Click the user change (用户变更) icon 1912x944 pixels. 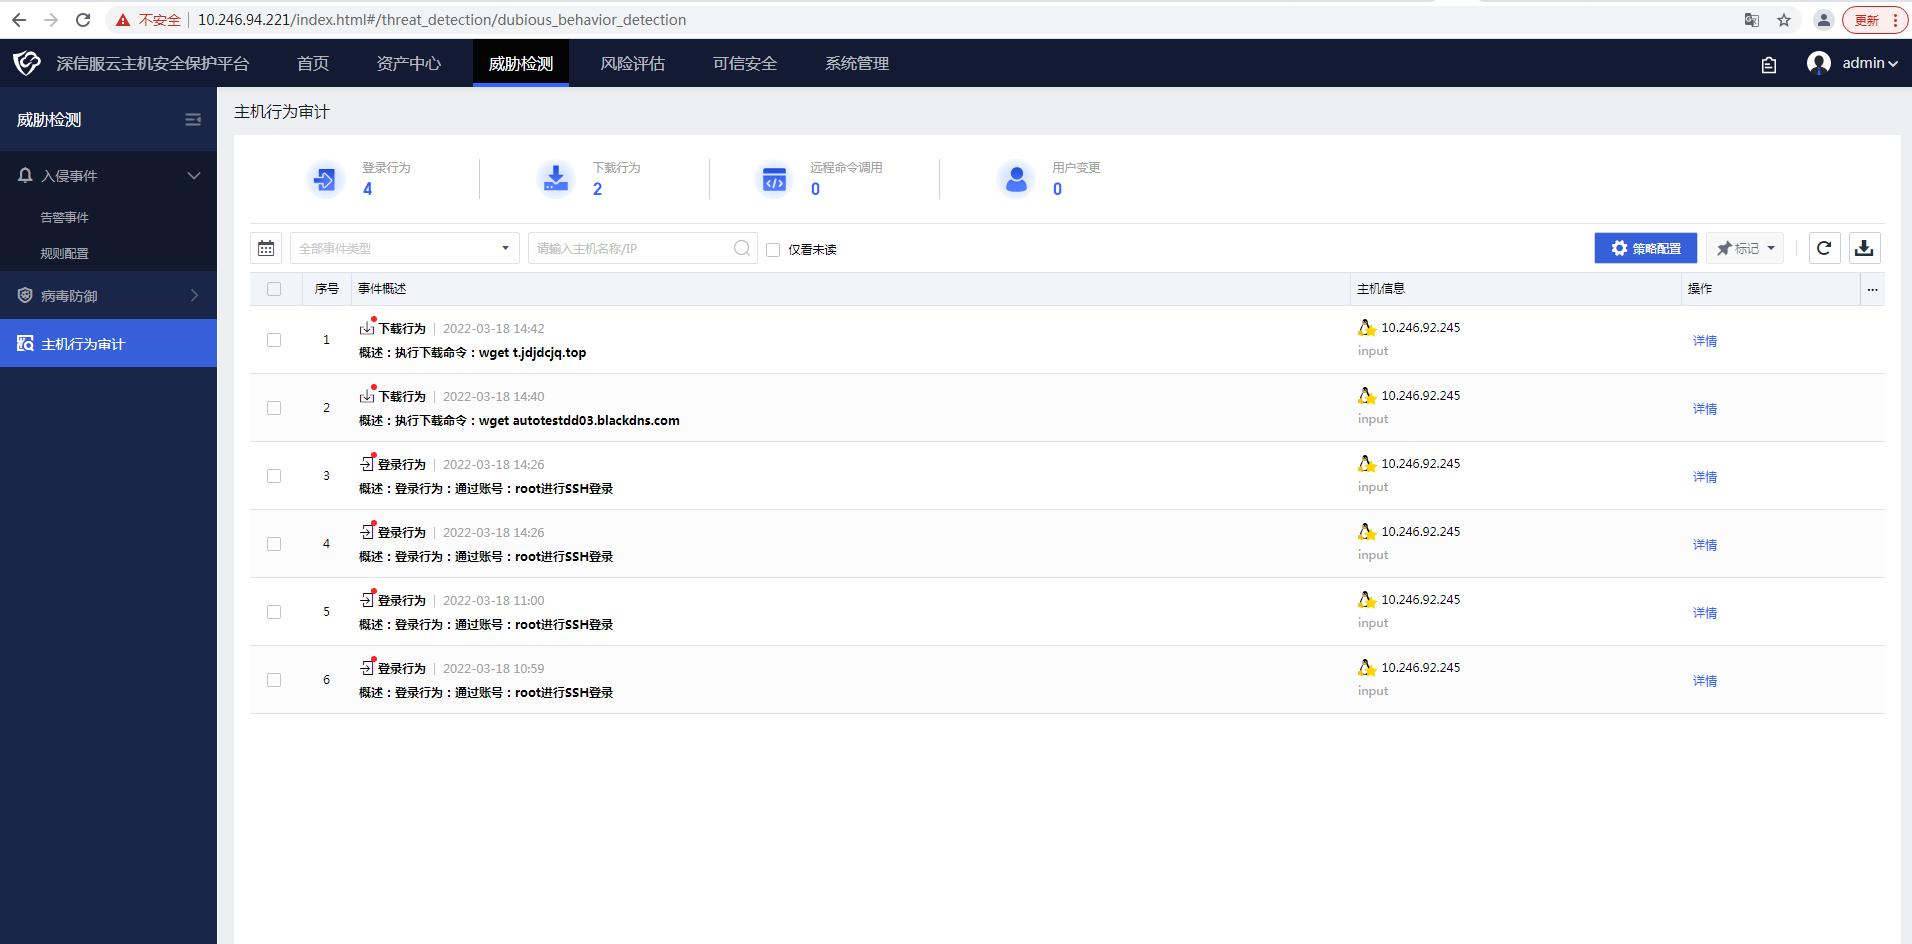[1016, 179]
